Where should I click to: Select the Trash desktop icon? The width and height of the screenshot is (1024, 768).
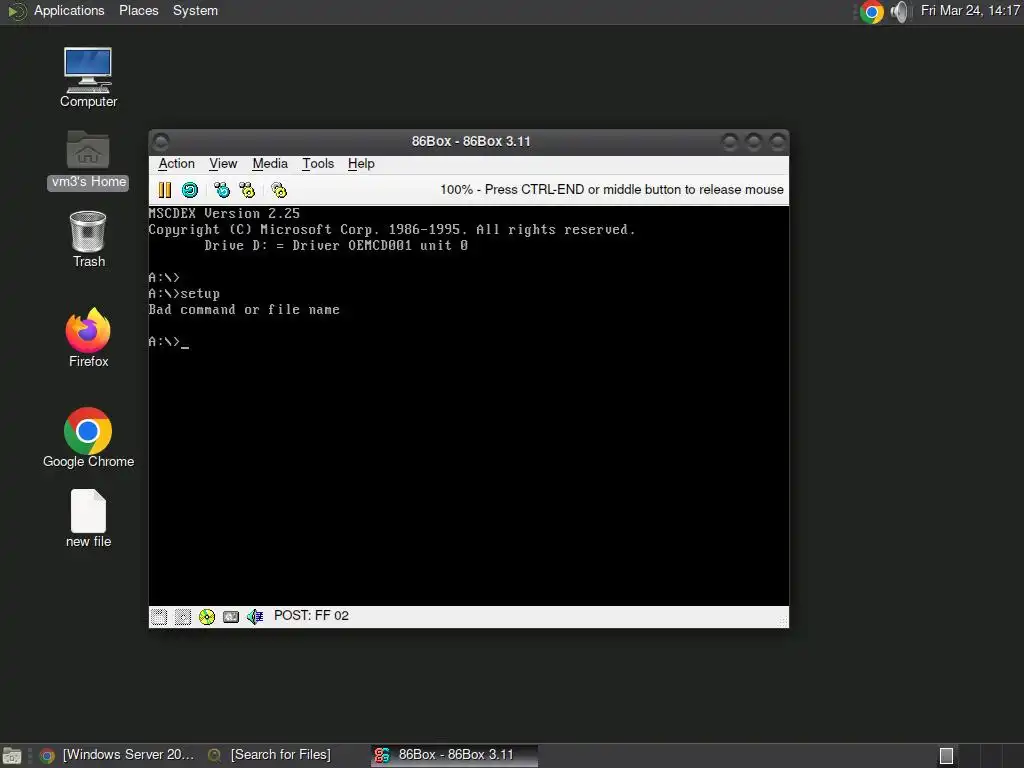click(x=88, y=239)
